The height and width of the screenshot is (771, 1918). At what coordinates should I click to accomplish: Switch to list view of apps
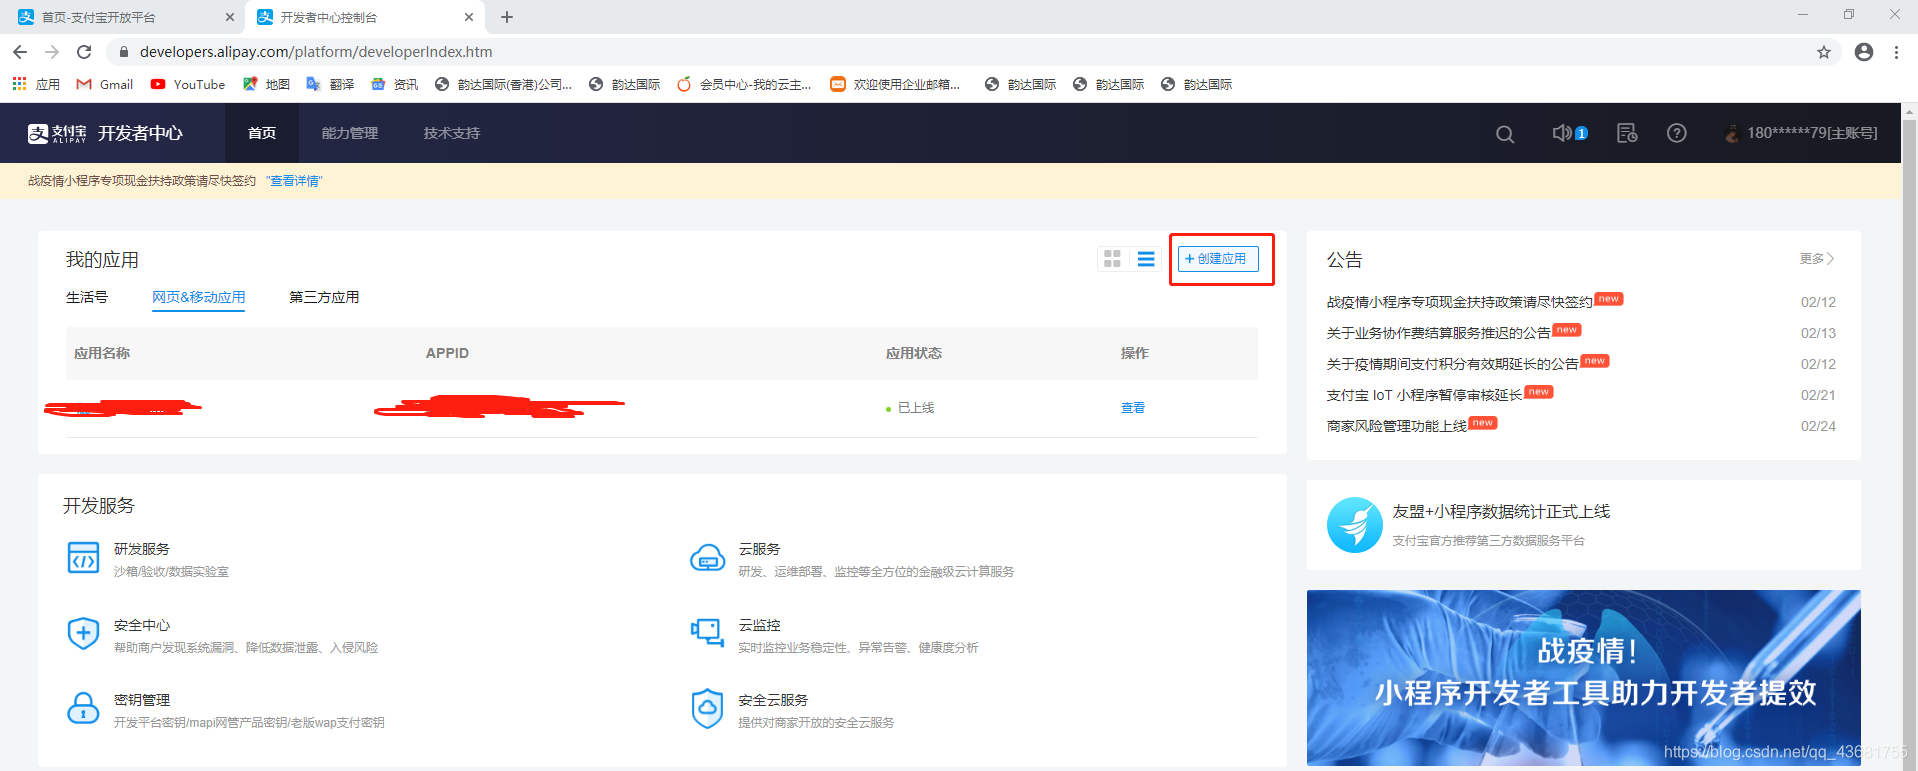pos(1146,259)
